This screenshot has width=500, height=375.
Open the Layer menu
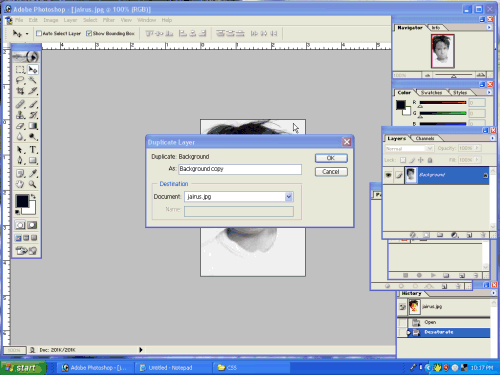[x=70, y=20]
